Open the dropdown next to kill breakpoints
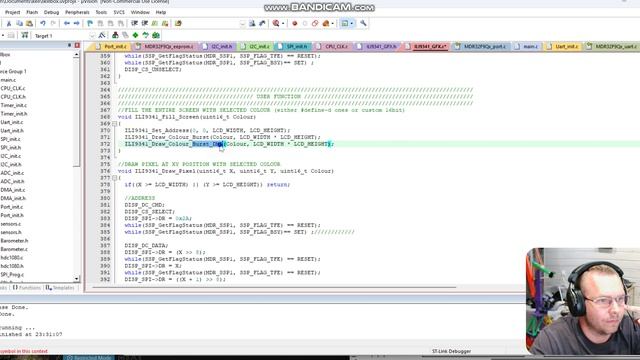Image resolution: width=640 pixels, height=360 pixels. (333, 24)
